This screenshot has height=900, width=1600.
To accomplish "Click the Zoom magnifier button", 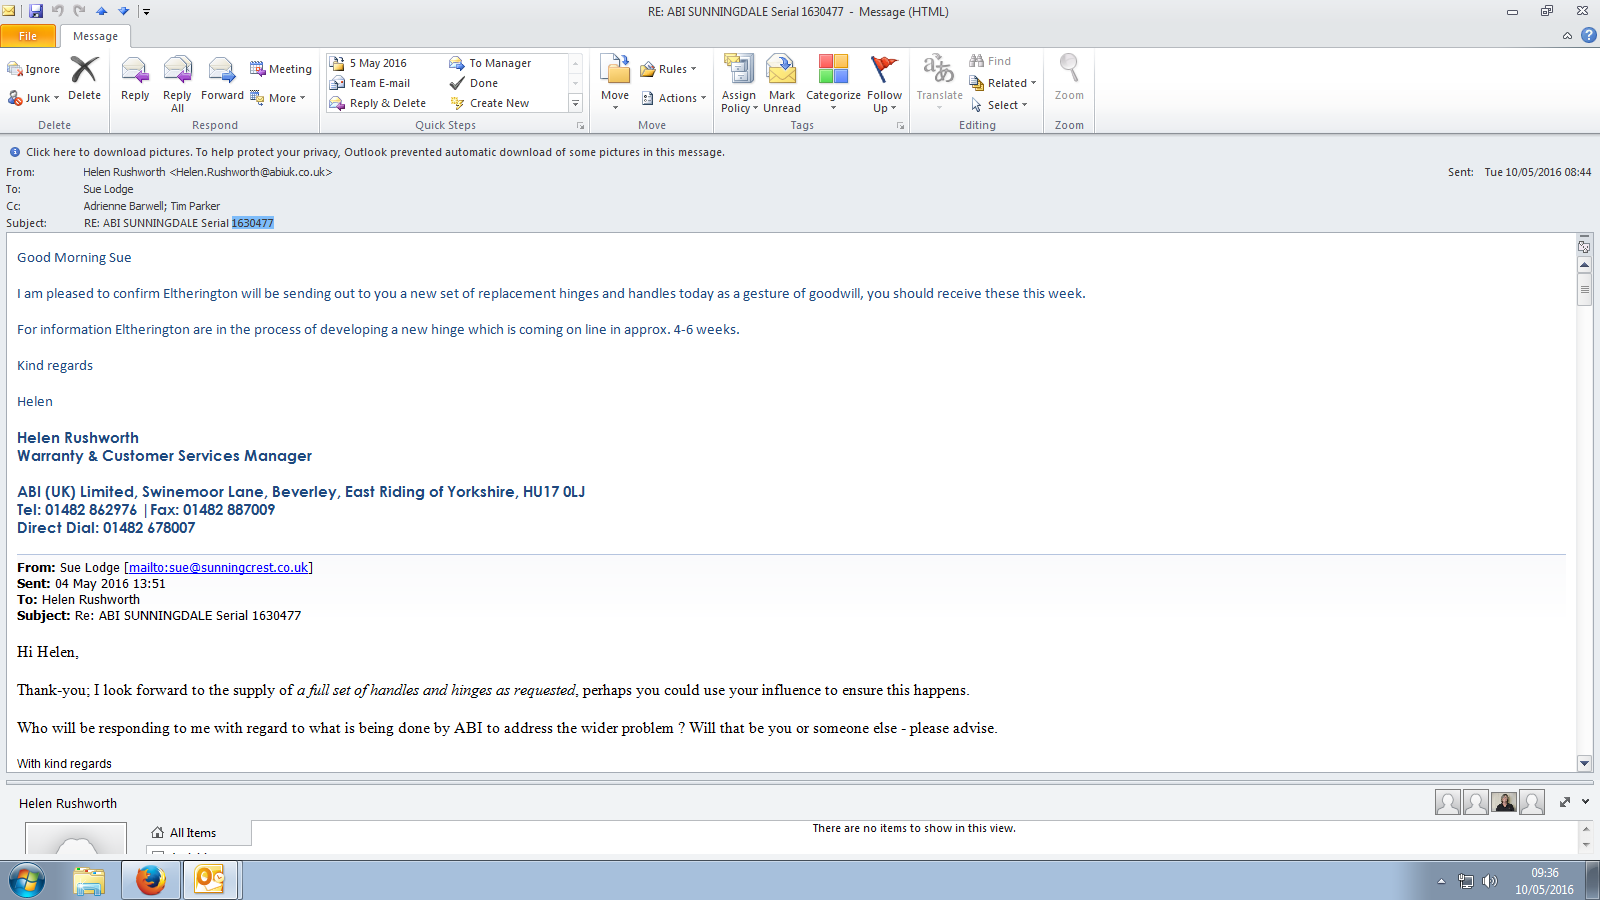I will pos(1069,79).
